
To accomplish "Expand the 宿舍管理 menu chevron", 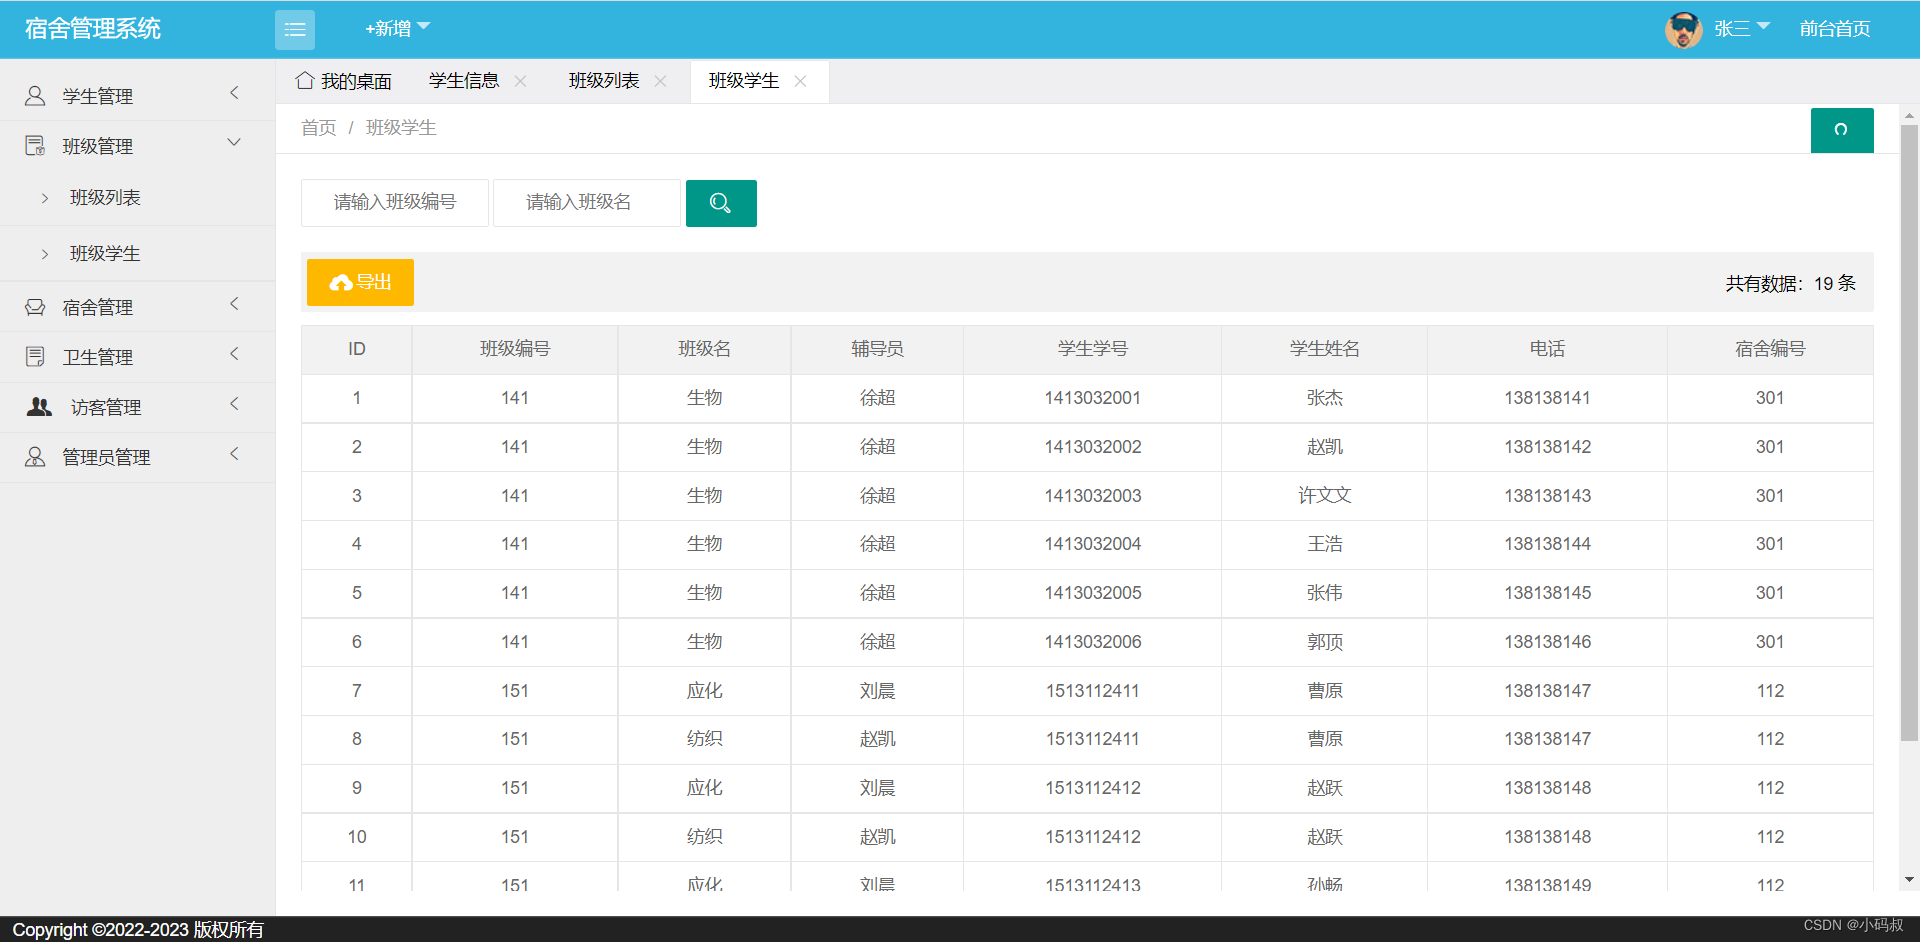I will [x=235, y=304].
